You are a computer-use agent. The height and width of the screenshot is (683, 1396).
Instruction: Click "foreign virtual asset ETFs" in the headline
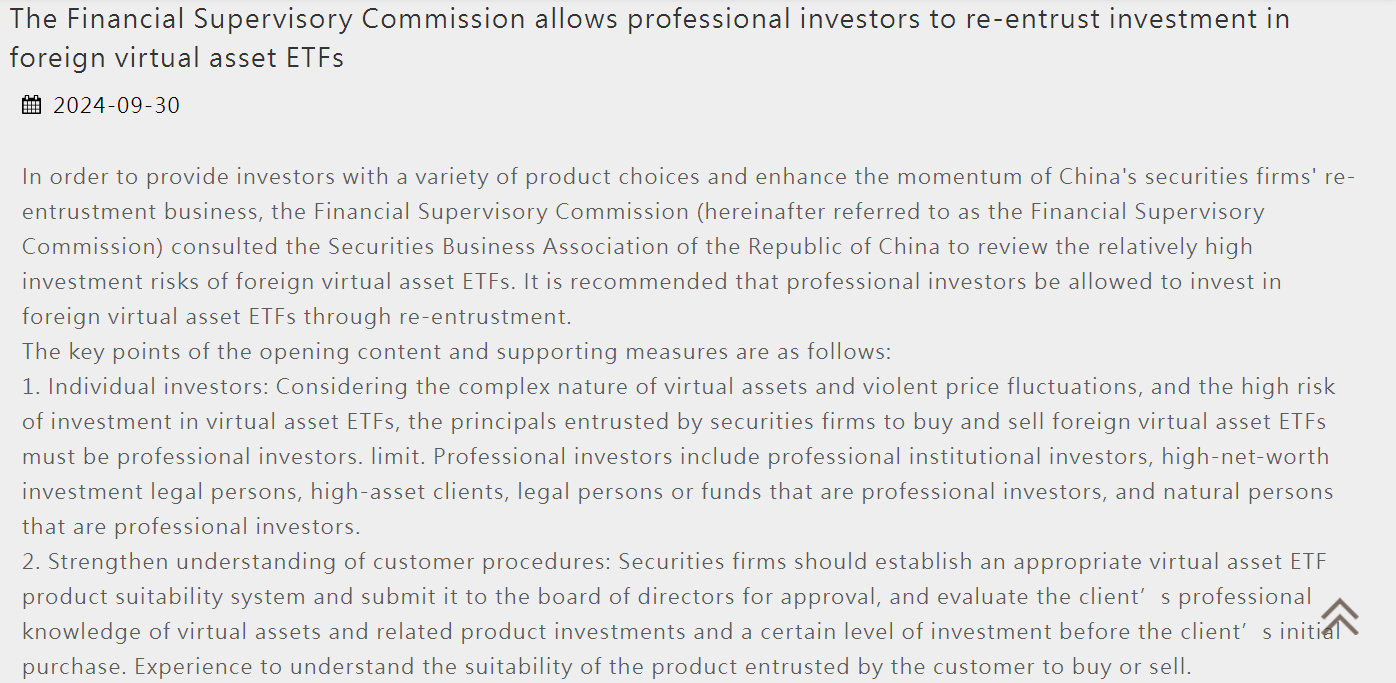tap(176, 58)
